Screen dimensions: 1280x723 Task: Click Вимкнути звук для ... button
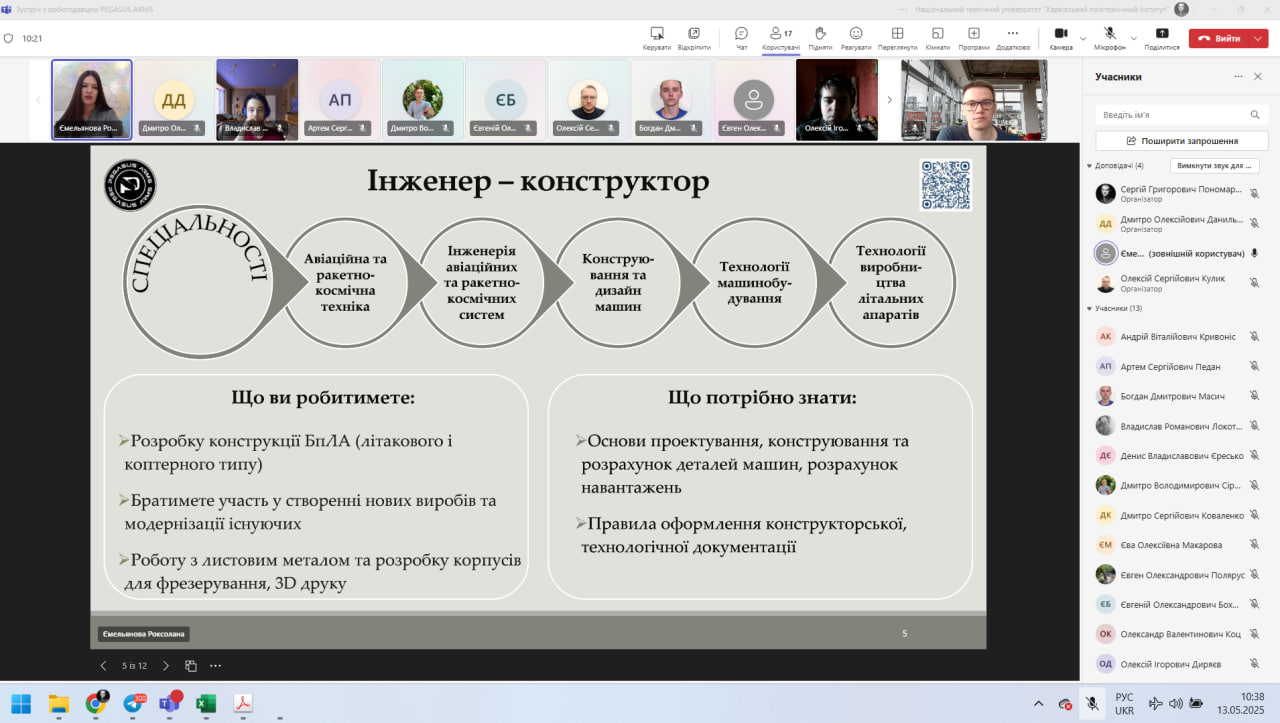click(1215, 166)
